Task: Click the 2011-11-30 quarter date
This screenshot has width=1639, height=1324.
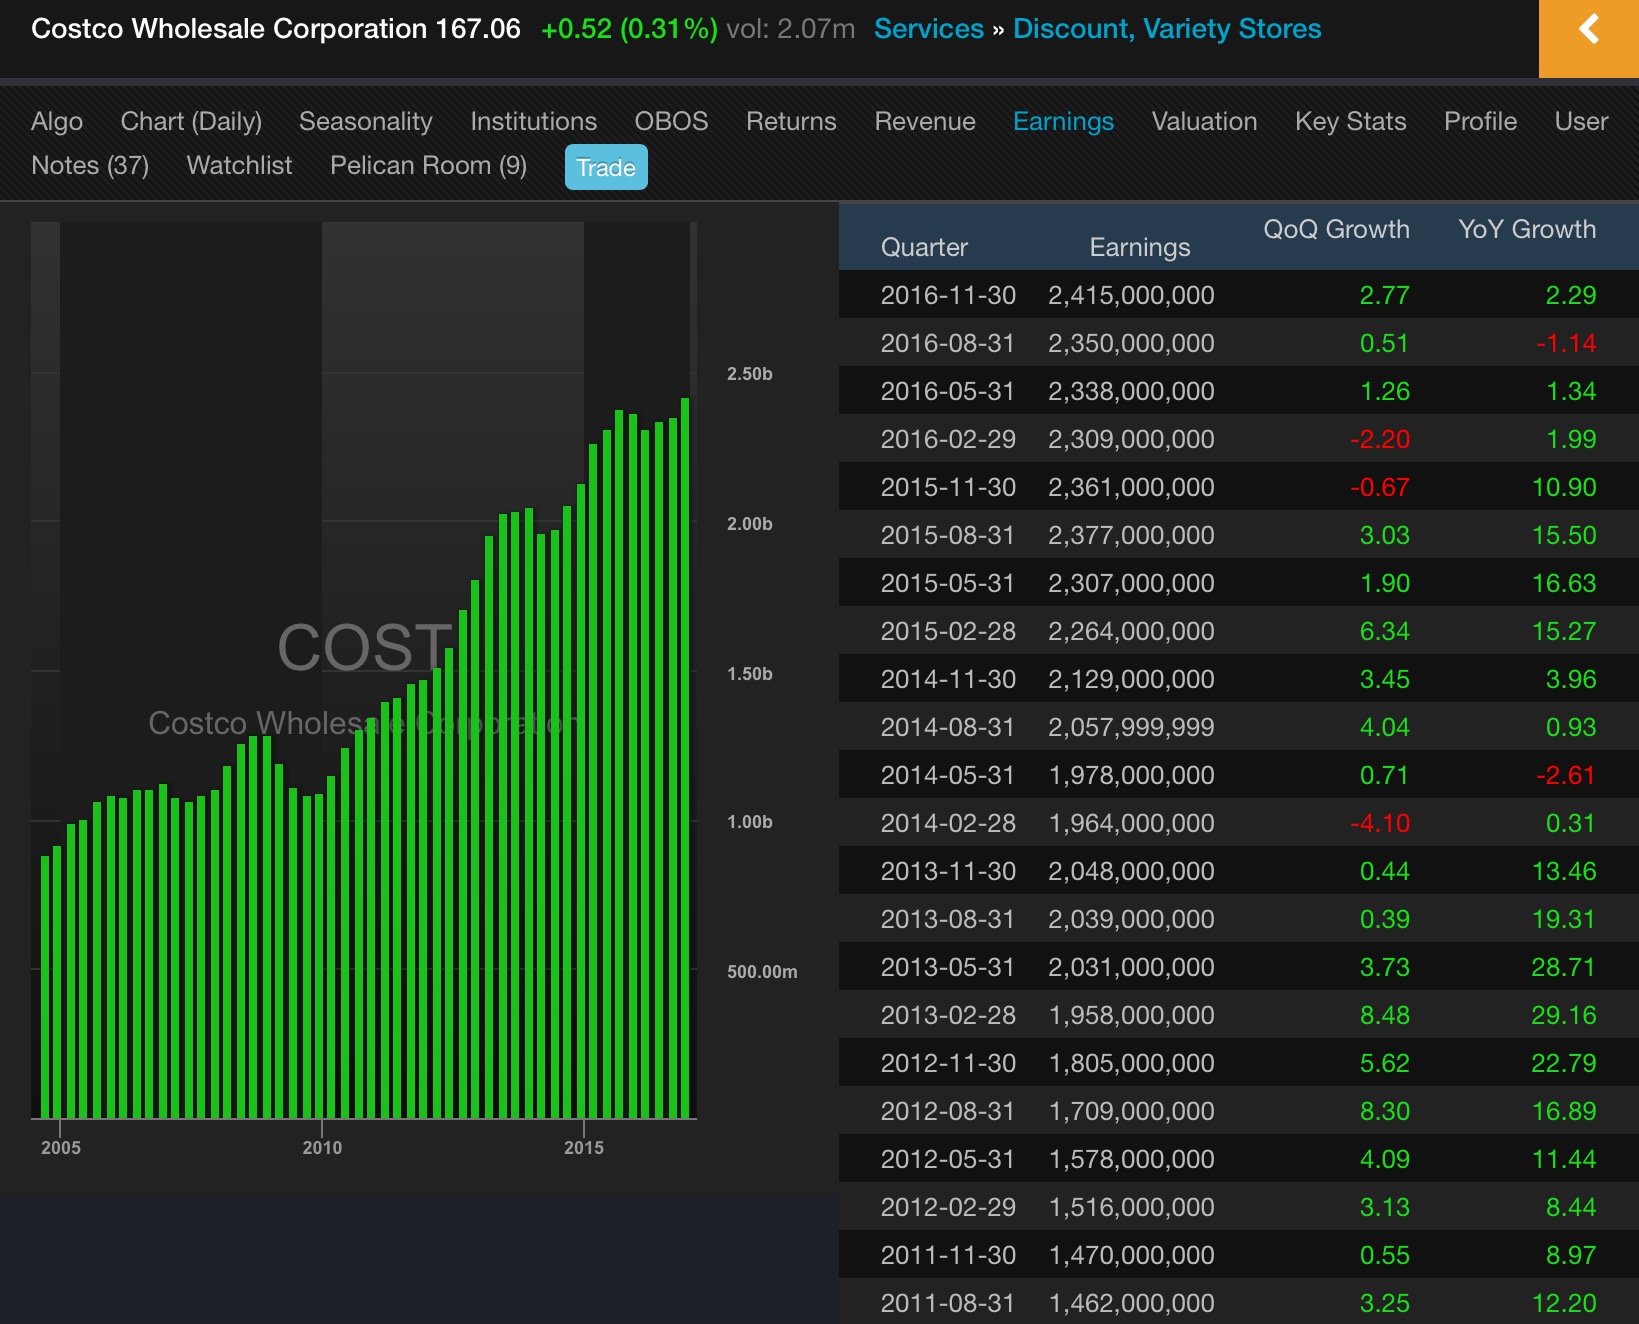Action: click(x=947, y=1255)
